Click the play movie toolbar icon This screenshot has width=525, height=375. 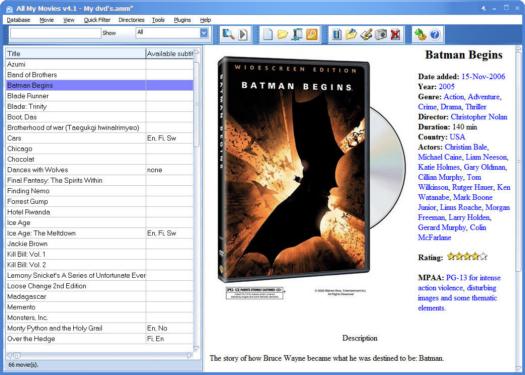[x=243, y=34]
